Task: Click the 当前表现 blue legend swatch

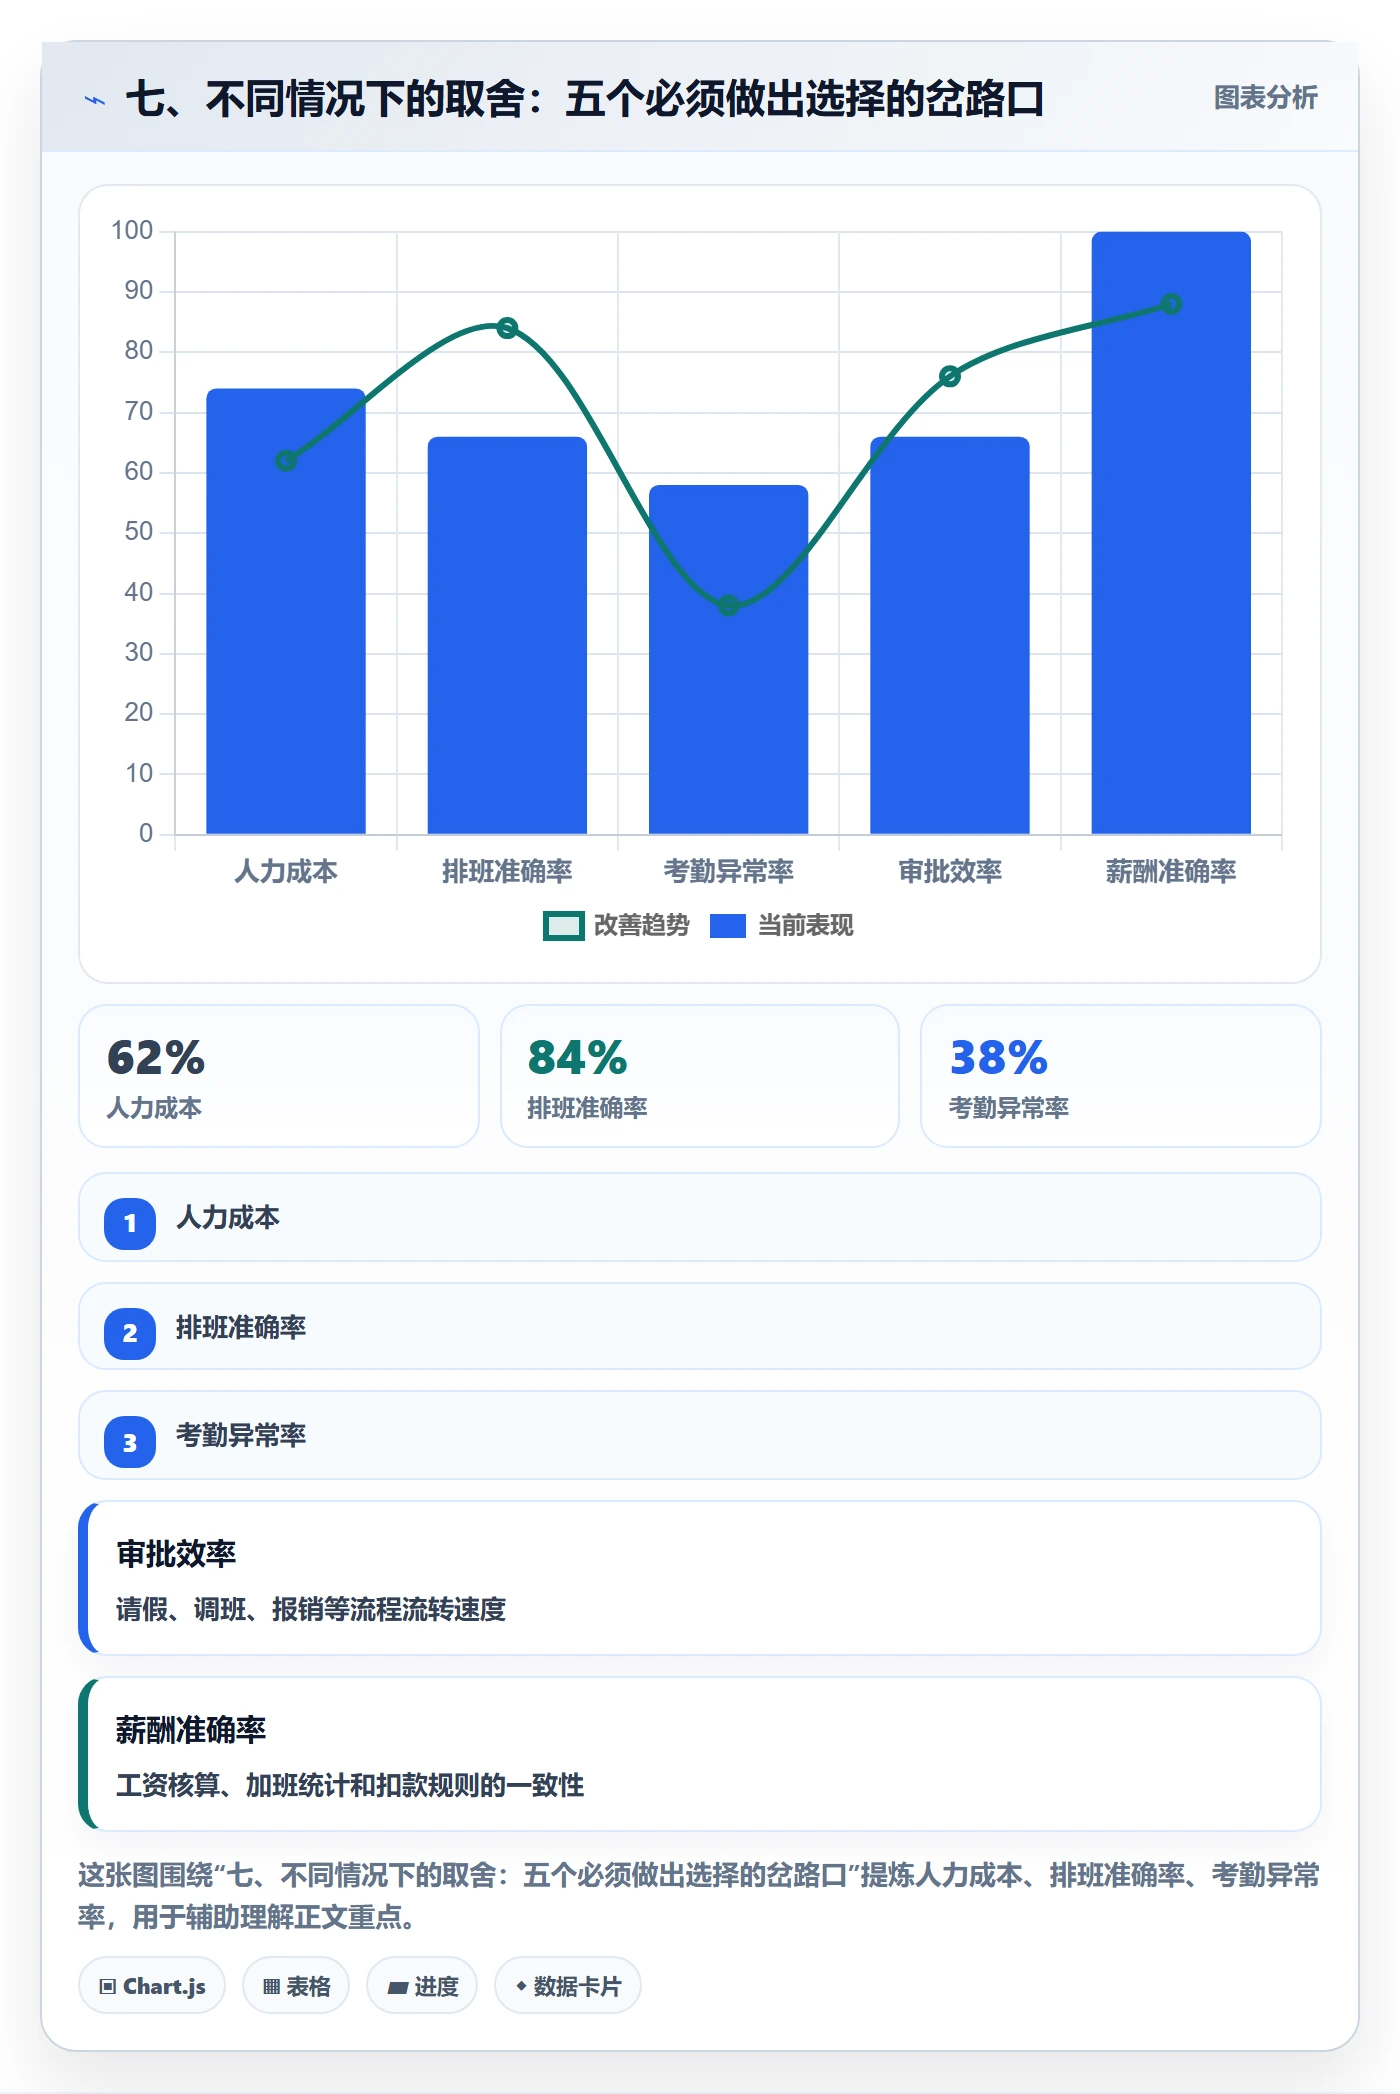Action: [x=728, y=926]
